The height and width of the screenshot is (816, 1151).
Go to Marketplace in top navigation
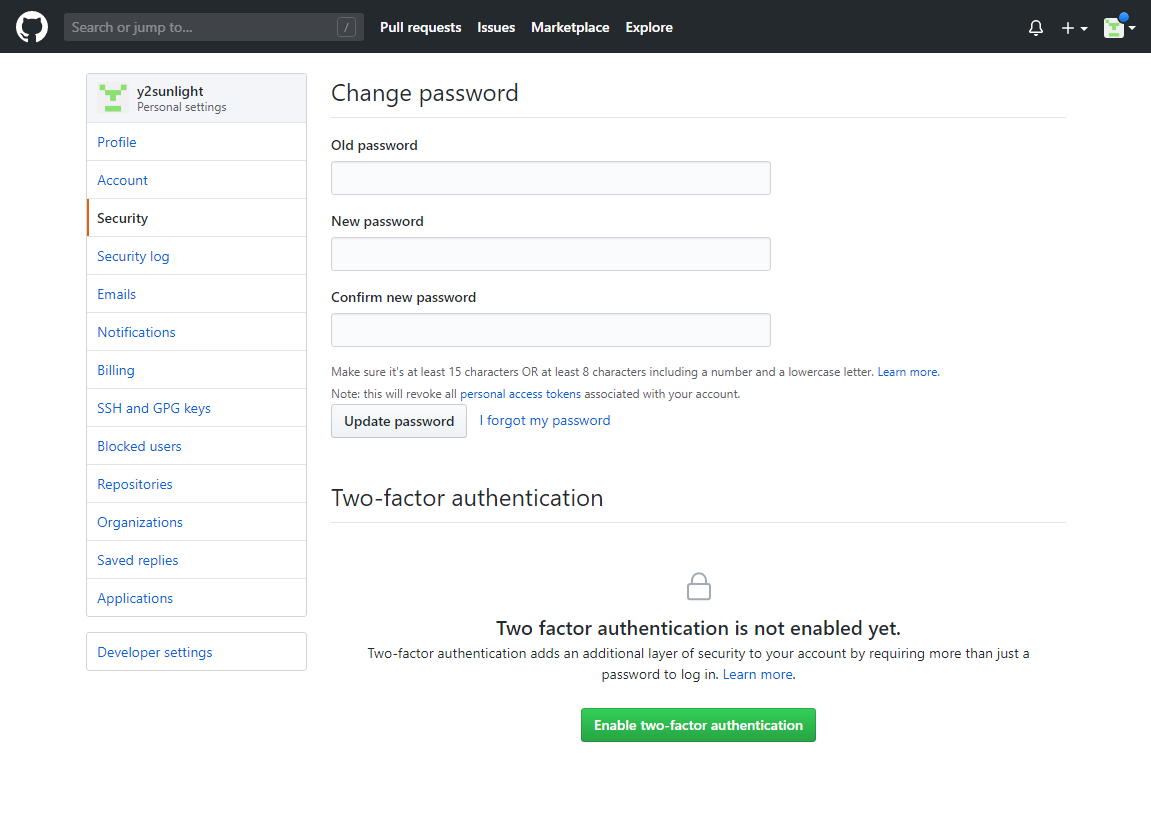[570, 27]
